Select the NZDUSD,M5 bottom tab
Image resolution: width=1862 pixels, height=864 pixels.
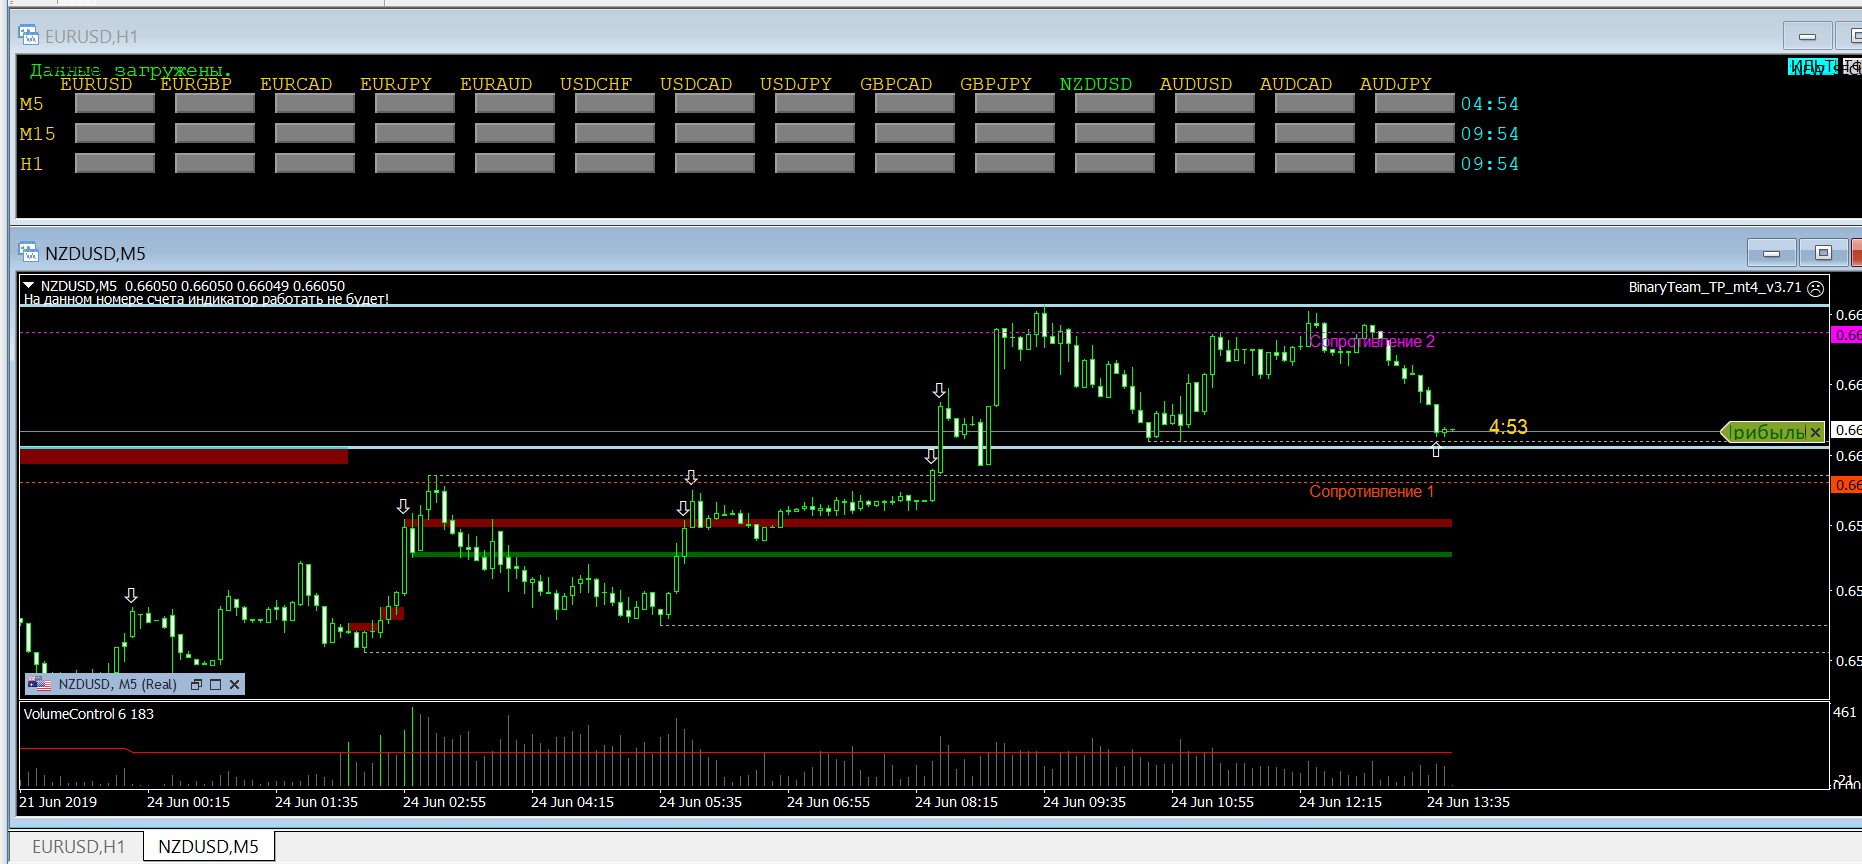tap(208, 846)
